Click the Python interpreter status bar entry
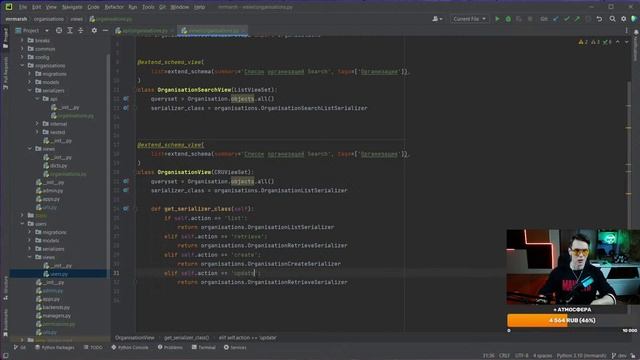Screen dimensions: 640x360 581,356
